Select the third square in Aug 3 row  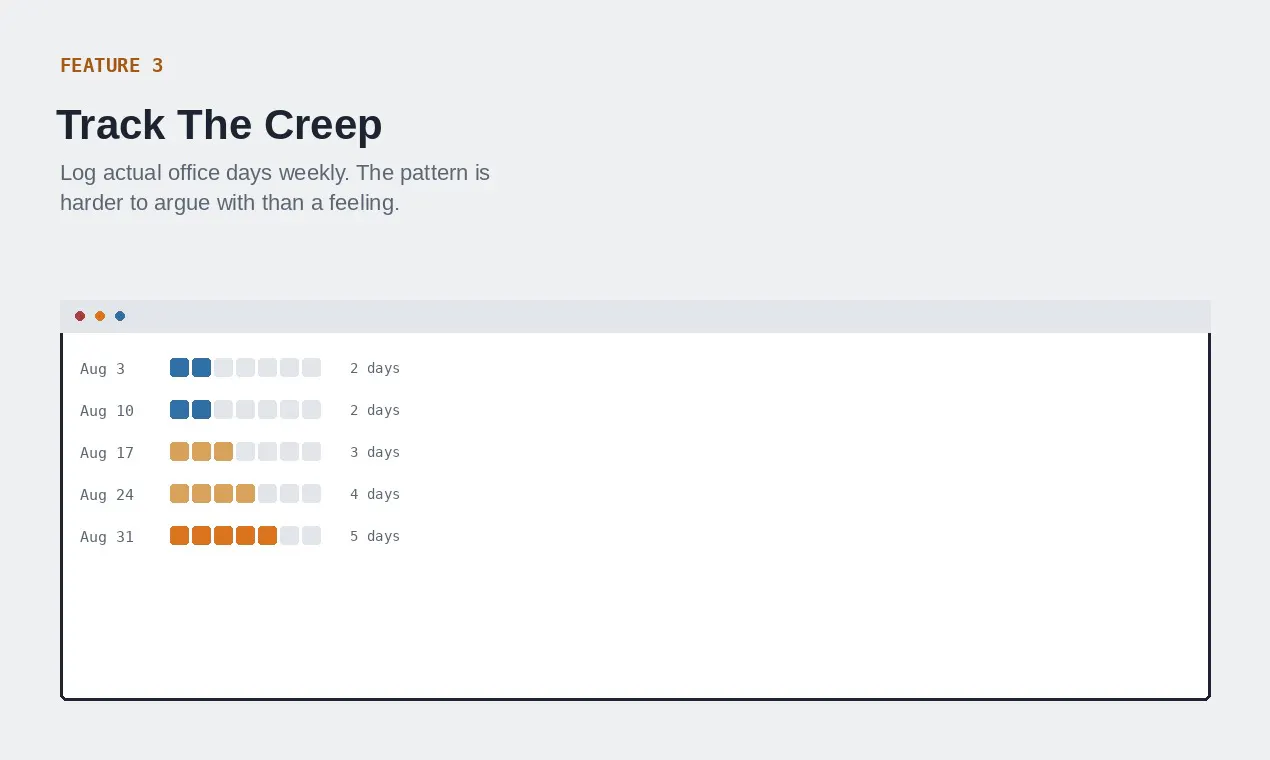[x=224, y=368]
